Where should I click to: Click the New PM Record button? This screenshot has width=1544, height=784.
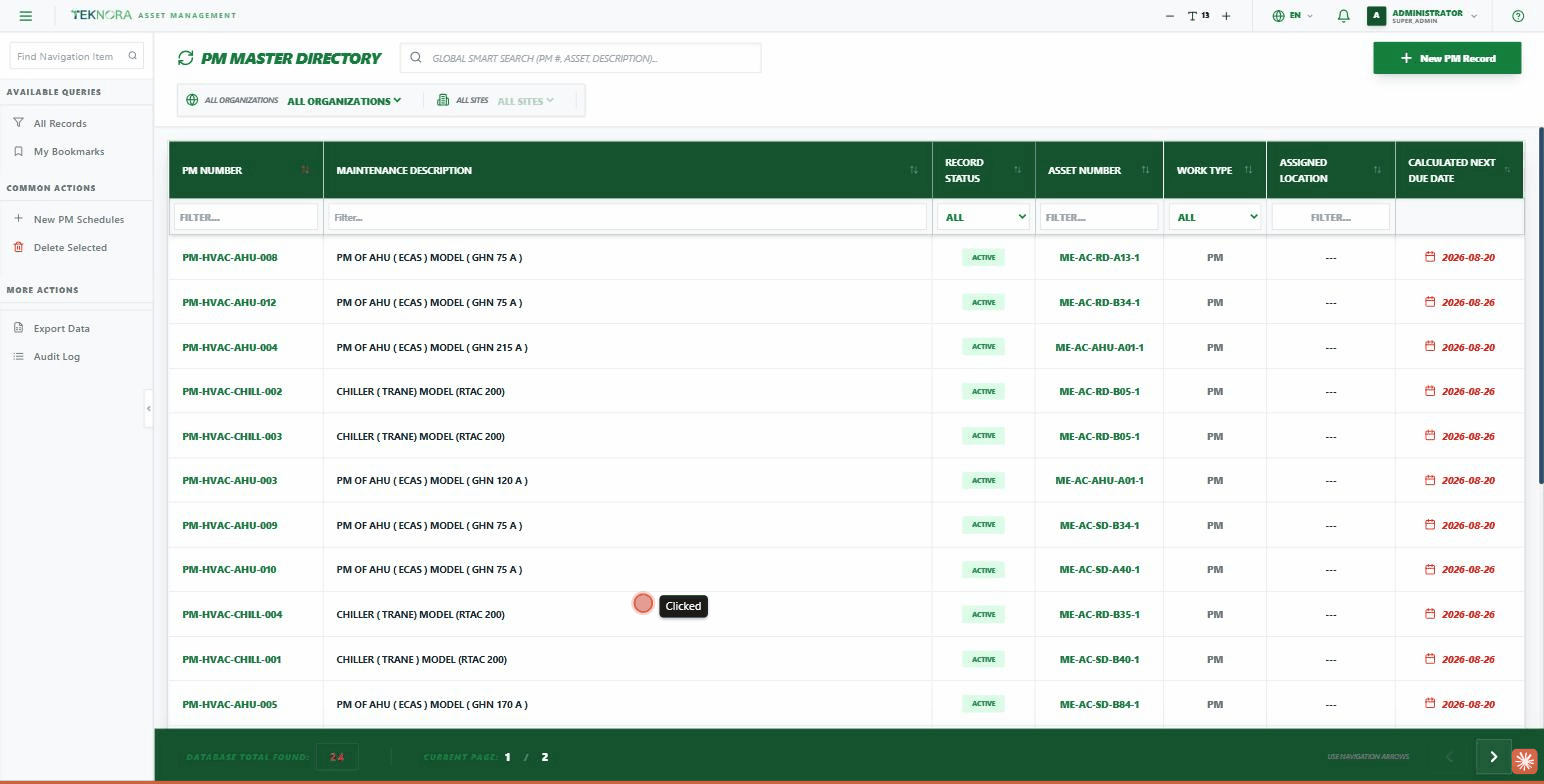pos(1447,58)
